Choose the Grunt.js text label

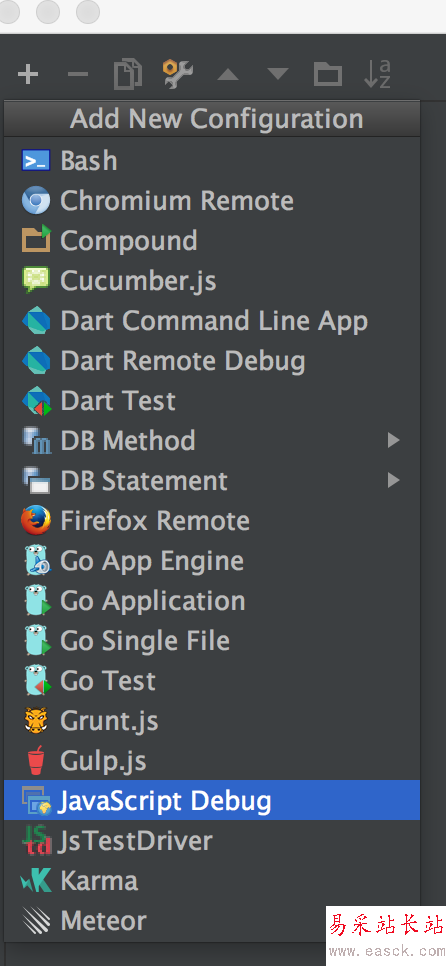point(110,721)
